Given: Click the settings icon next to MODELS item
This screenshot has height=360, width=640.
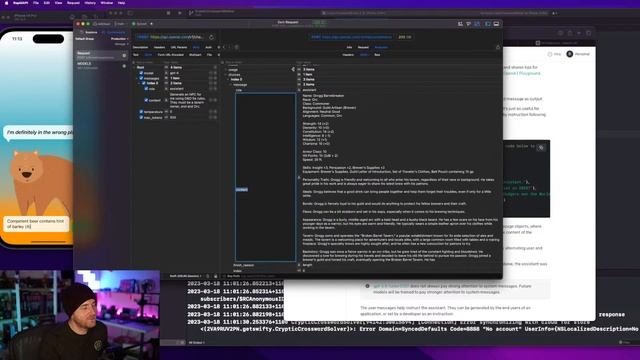Looking at the screenshot, I should coord(124,66).
